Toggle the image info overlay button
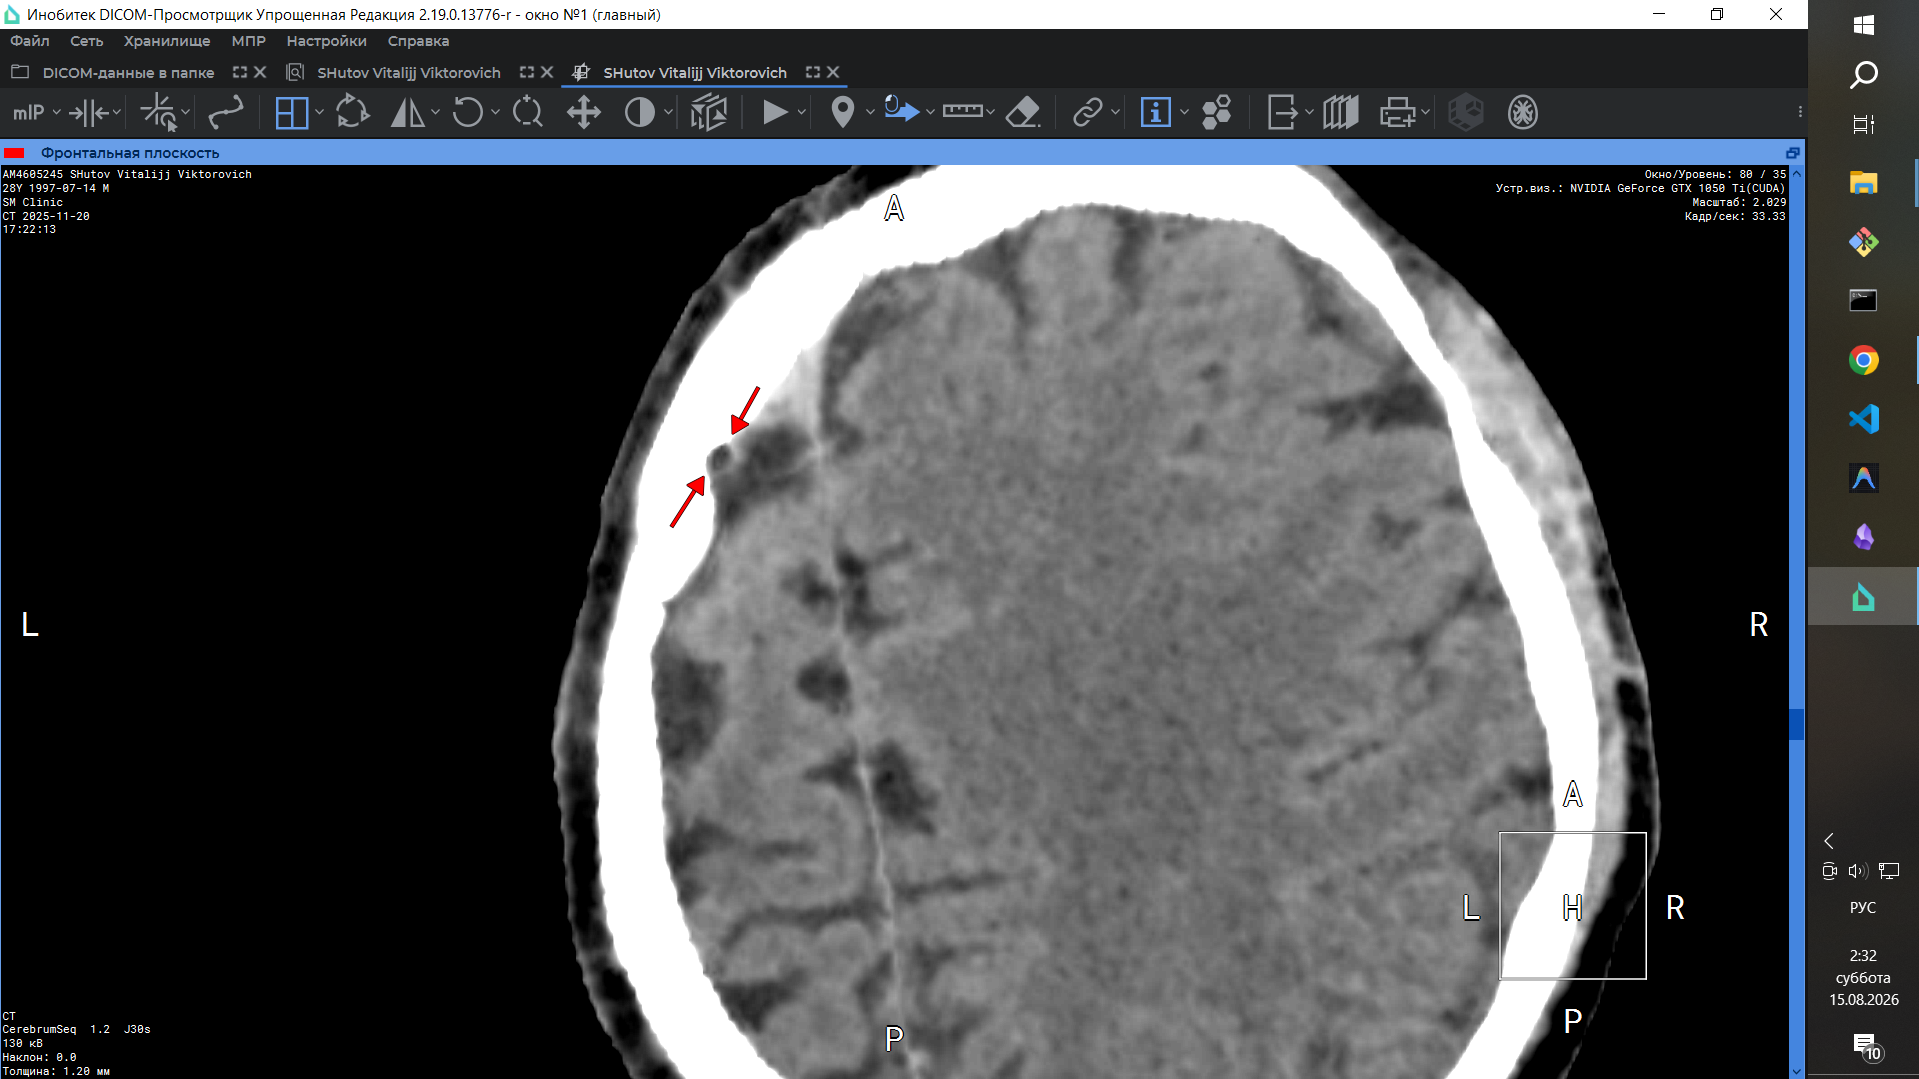The image size is (1919, 1079). 1155,112
